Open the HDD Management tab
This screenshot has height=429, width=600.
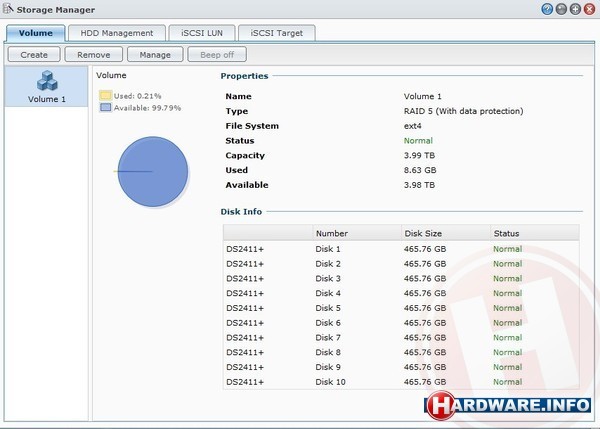coord(117,33)
